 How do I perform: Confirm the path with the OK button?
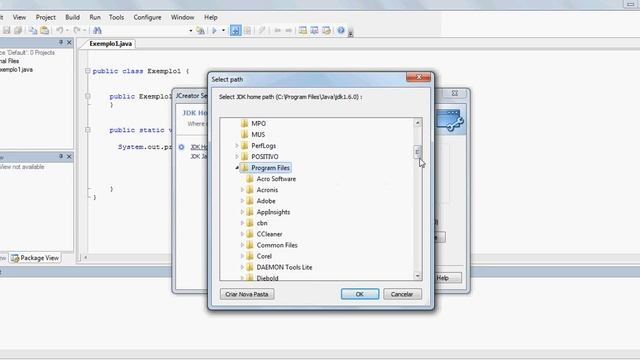[x=360, y=294]
